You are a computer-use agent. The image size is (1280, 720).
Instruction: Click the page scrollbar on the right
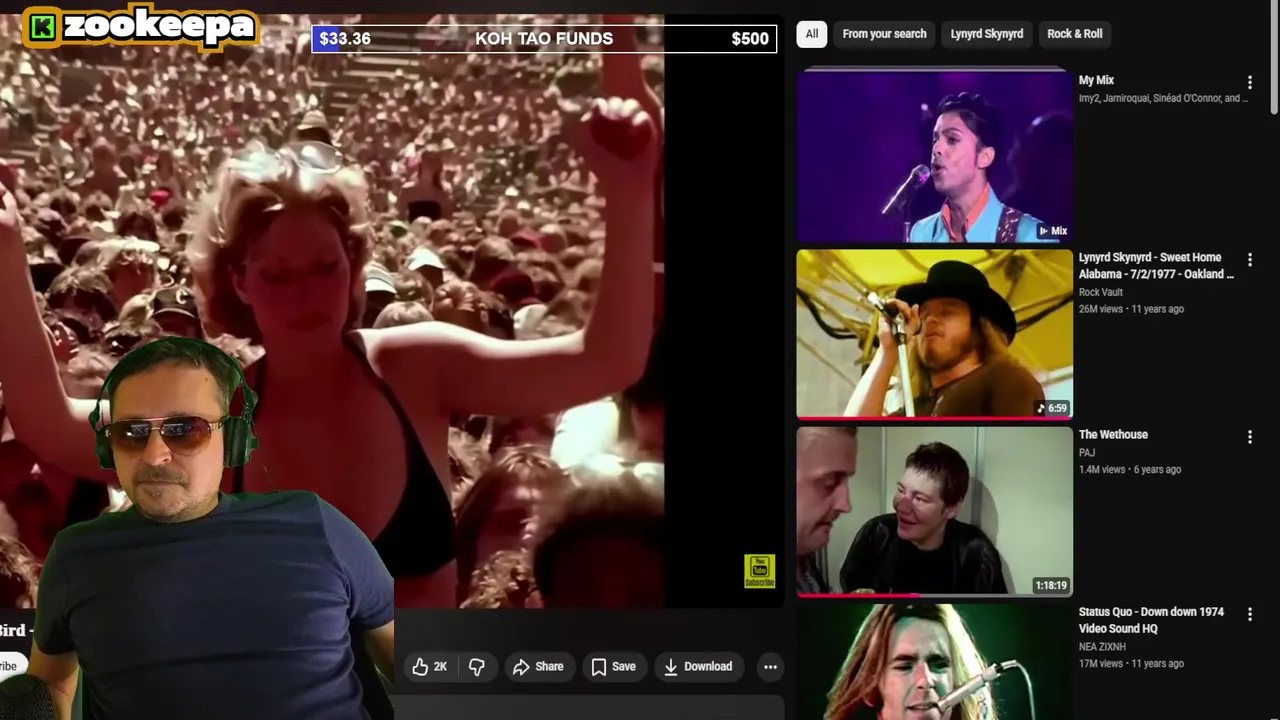pos(1274,60)
